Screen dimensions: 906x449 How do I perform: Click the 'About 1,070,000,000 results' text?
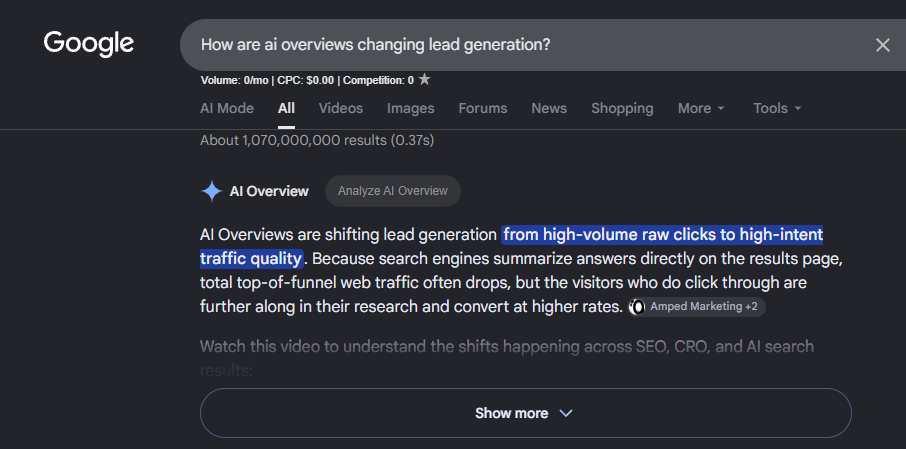[317, 140]
